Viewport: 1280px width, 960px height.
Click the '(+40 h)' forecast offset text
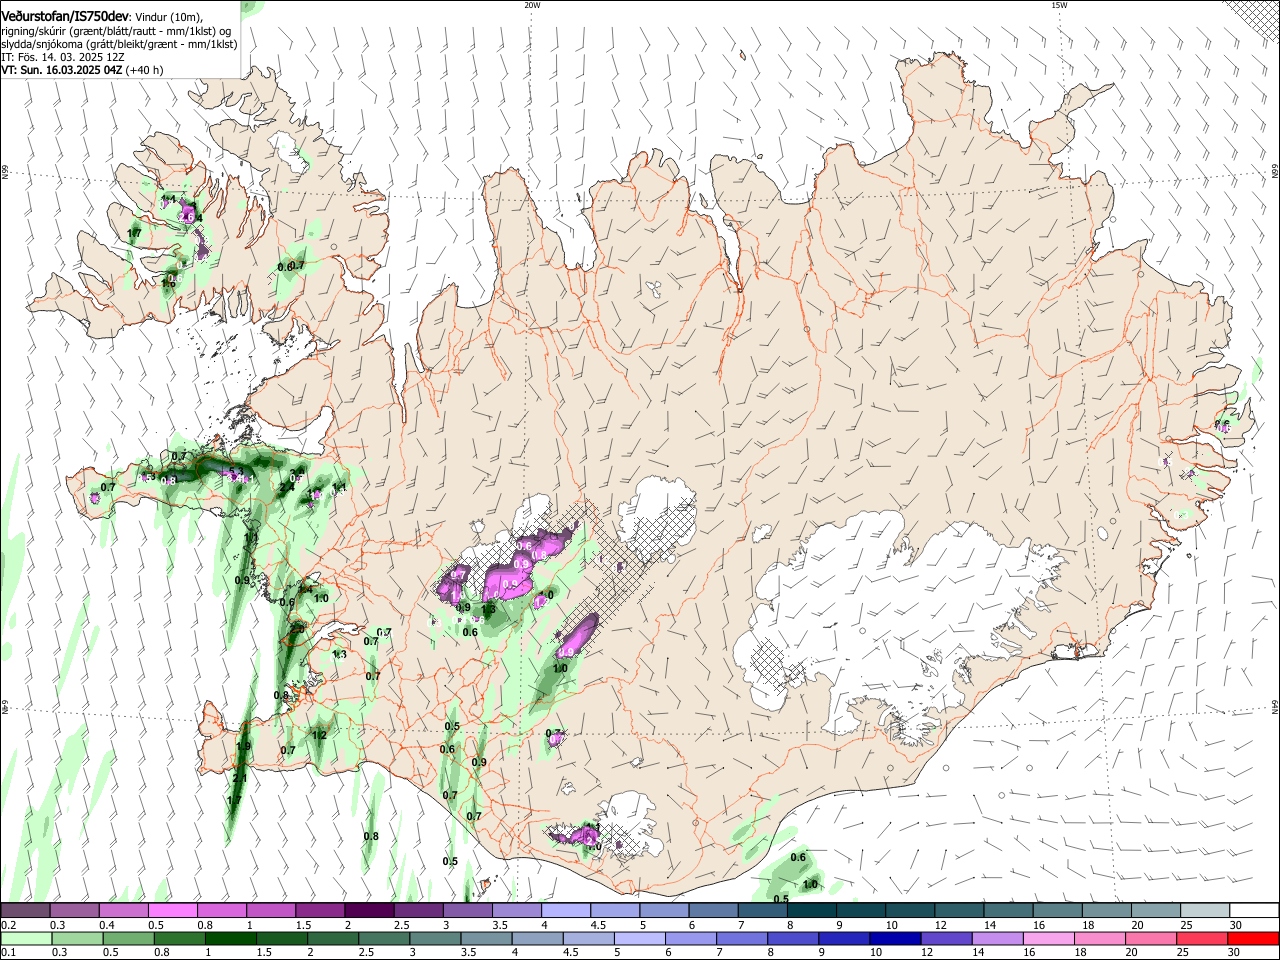click(x=144, y=70)
